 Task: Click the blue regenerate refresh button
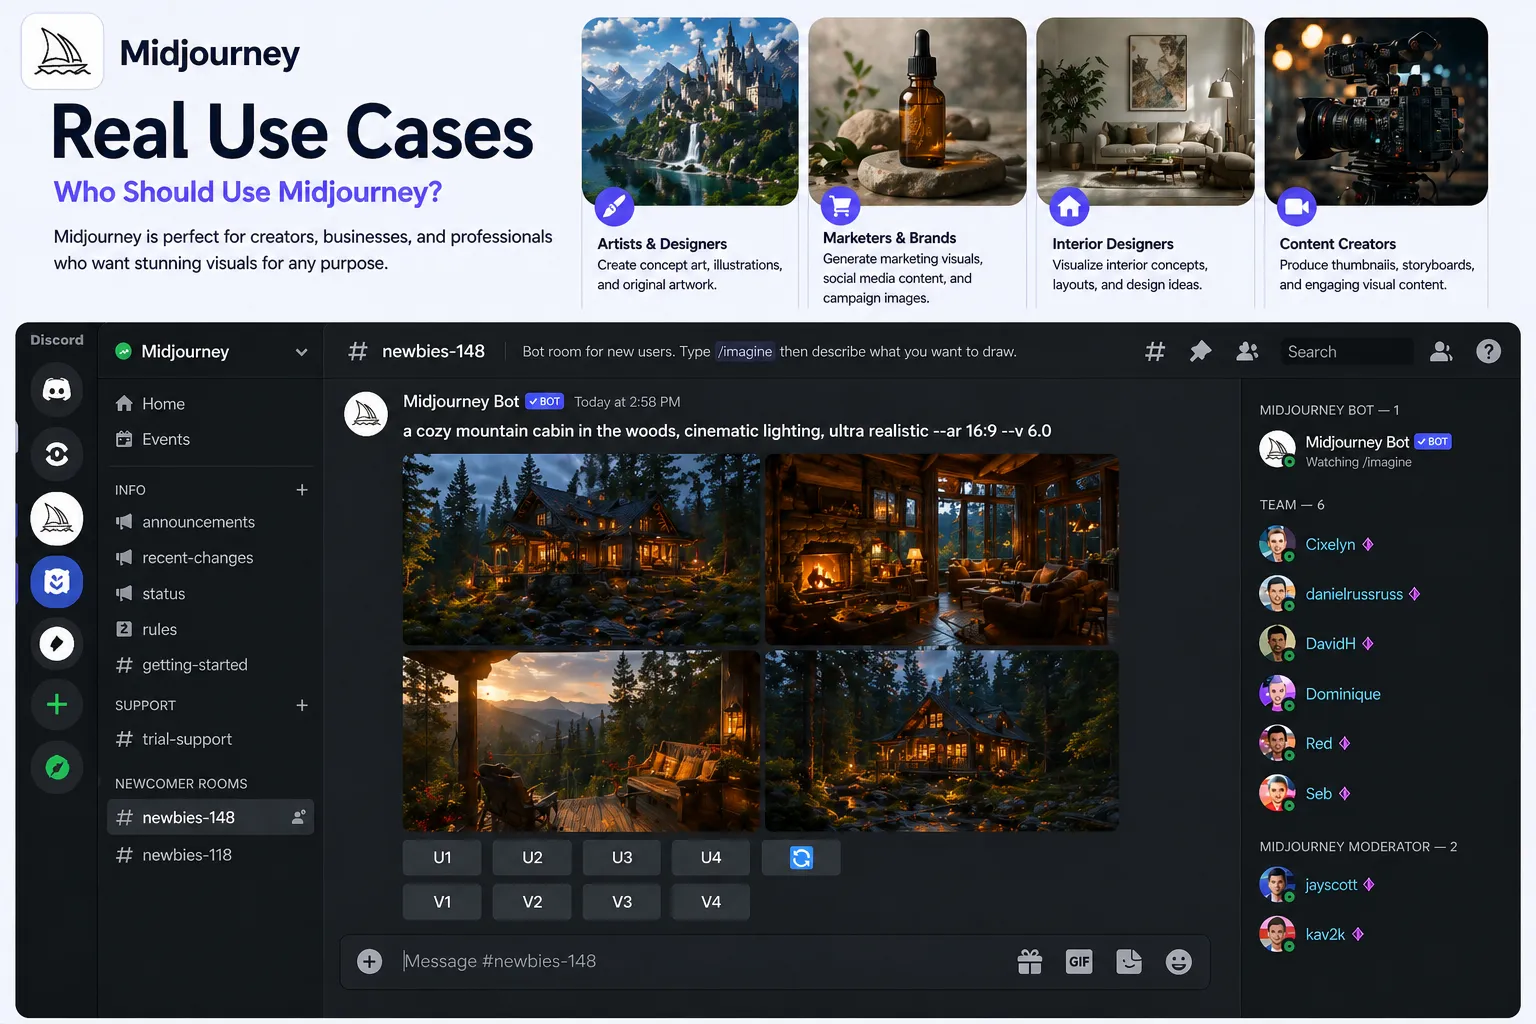(801, 857)
